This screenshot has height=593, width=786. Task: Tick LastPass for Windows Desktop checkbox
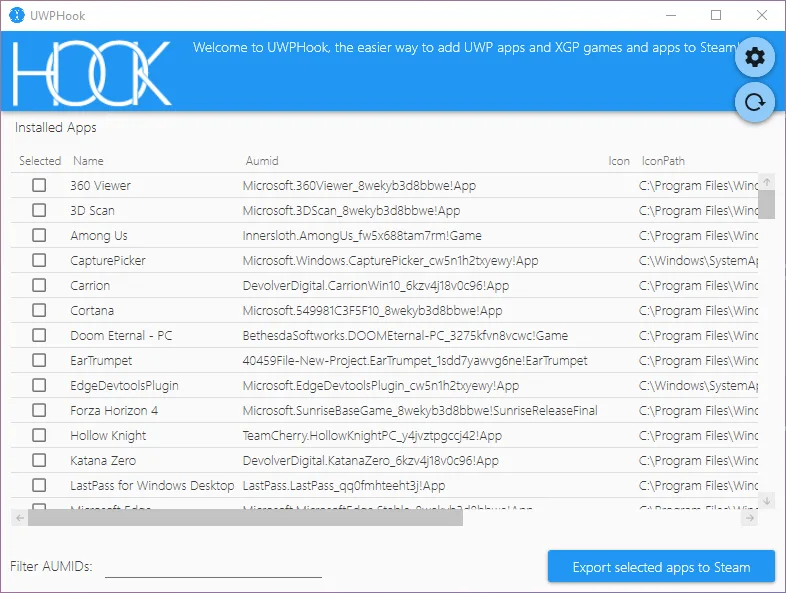[x=39, y=486]
